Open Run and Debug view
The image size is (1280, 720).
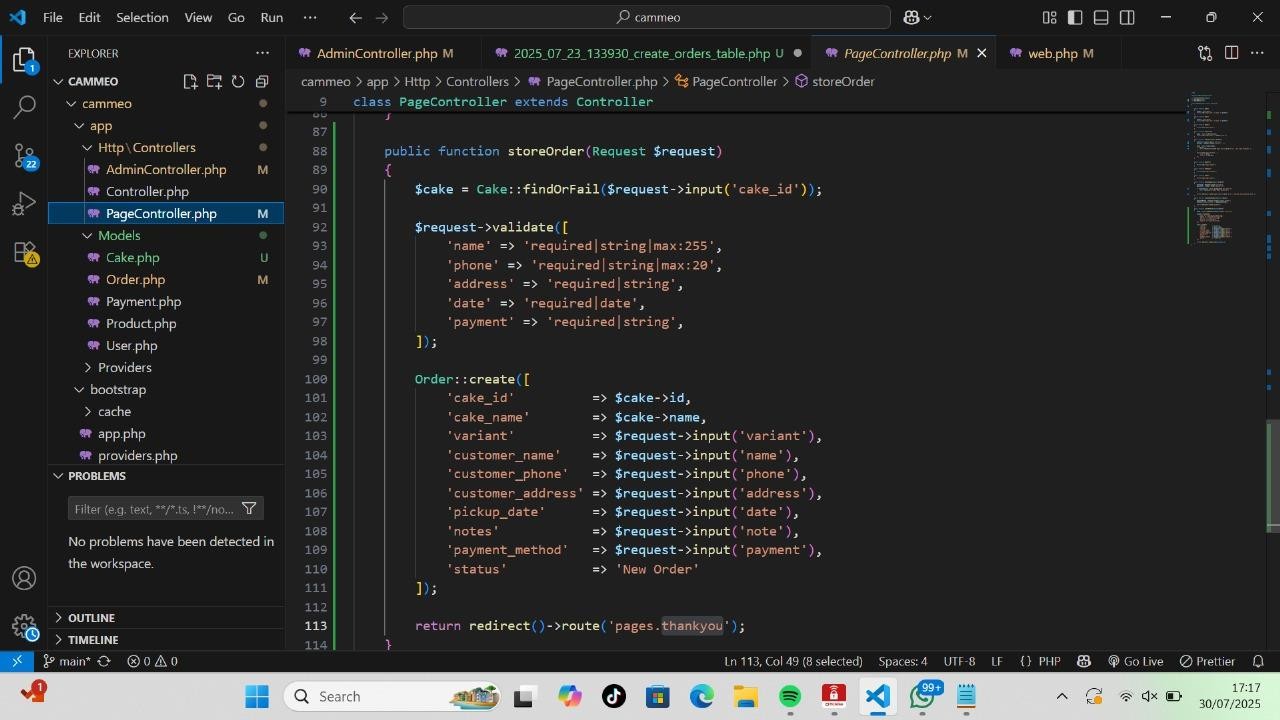coord(25,204)
